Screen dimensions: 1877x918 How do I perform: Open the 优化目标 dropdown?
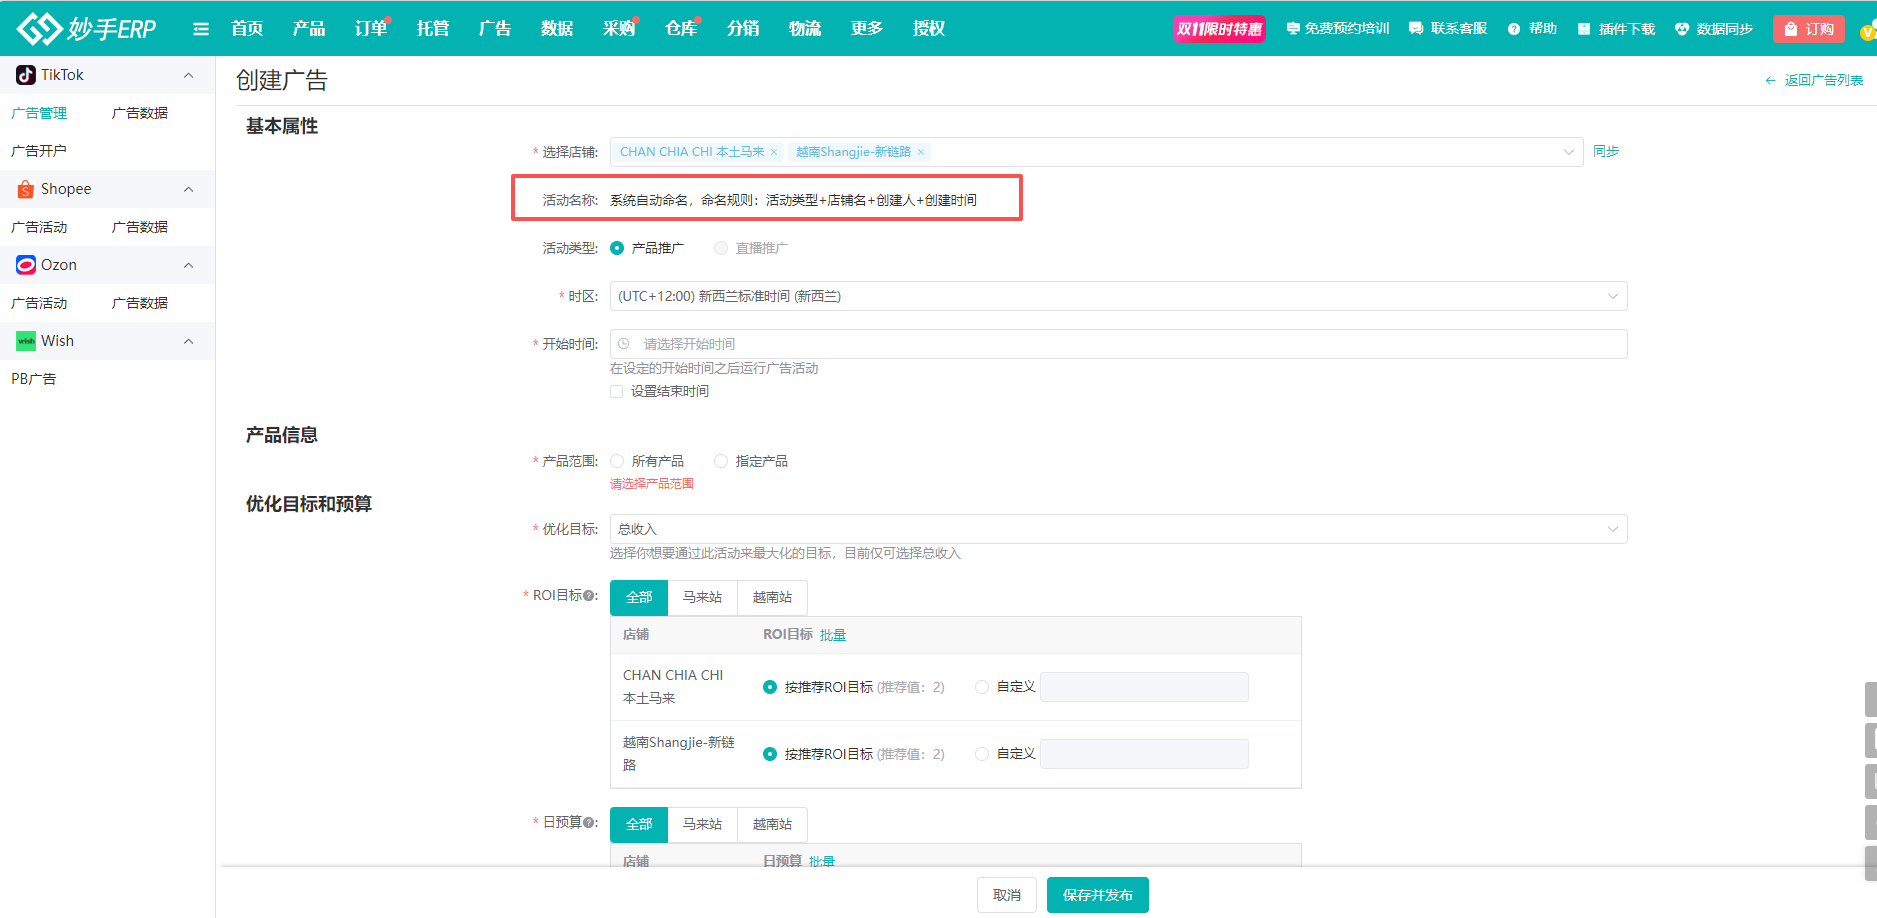pyautogui.click(x=1117, y=529)
